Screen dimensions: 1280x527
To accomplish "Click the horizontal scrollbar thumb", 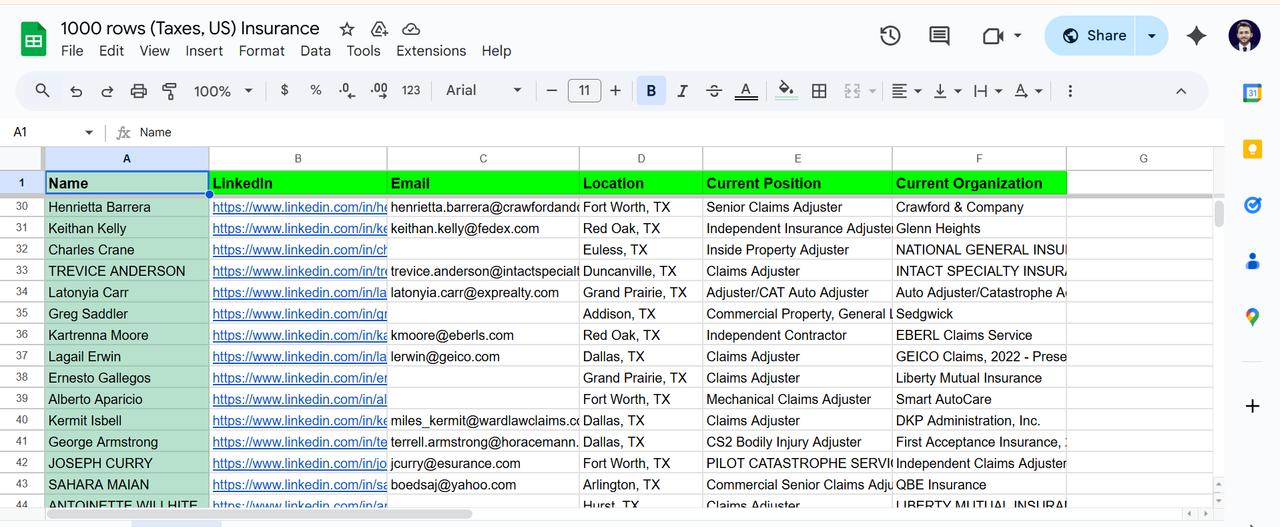I will click(259, 514).
